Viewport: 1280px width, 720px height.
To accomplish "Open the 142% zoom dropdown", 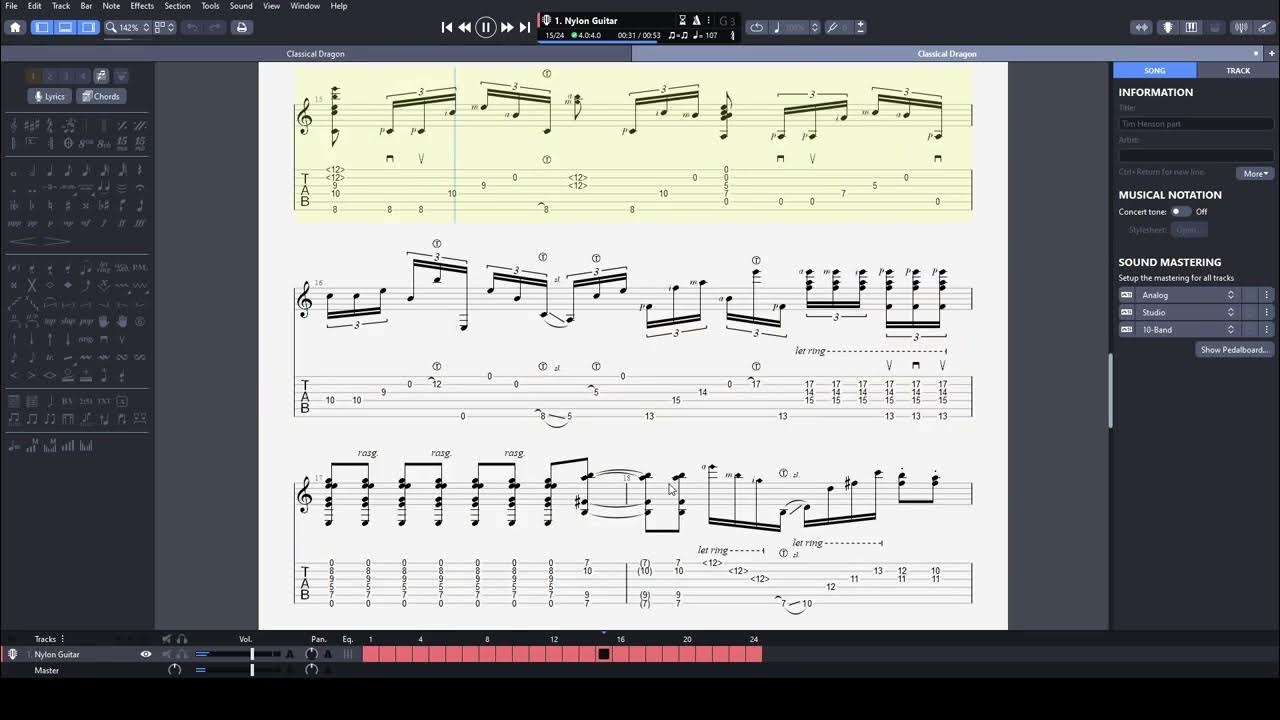I will (128, 27).
